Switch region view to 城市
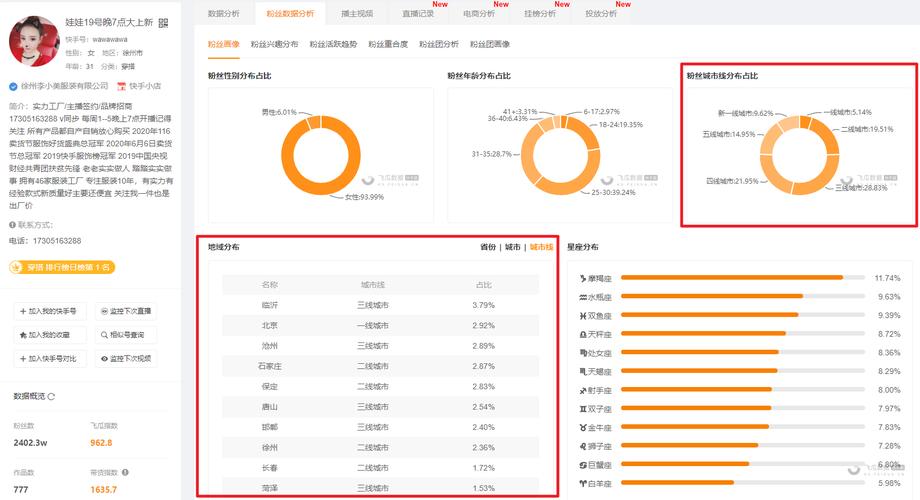This screenshot has width=920, height=500. tap(512, 247)
